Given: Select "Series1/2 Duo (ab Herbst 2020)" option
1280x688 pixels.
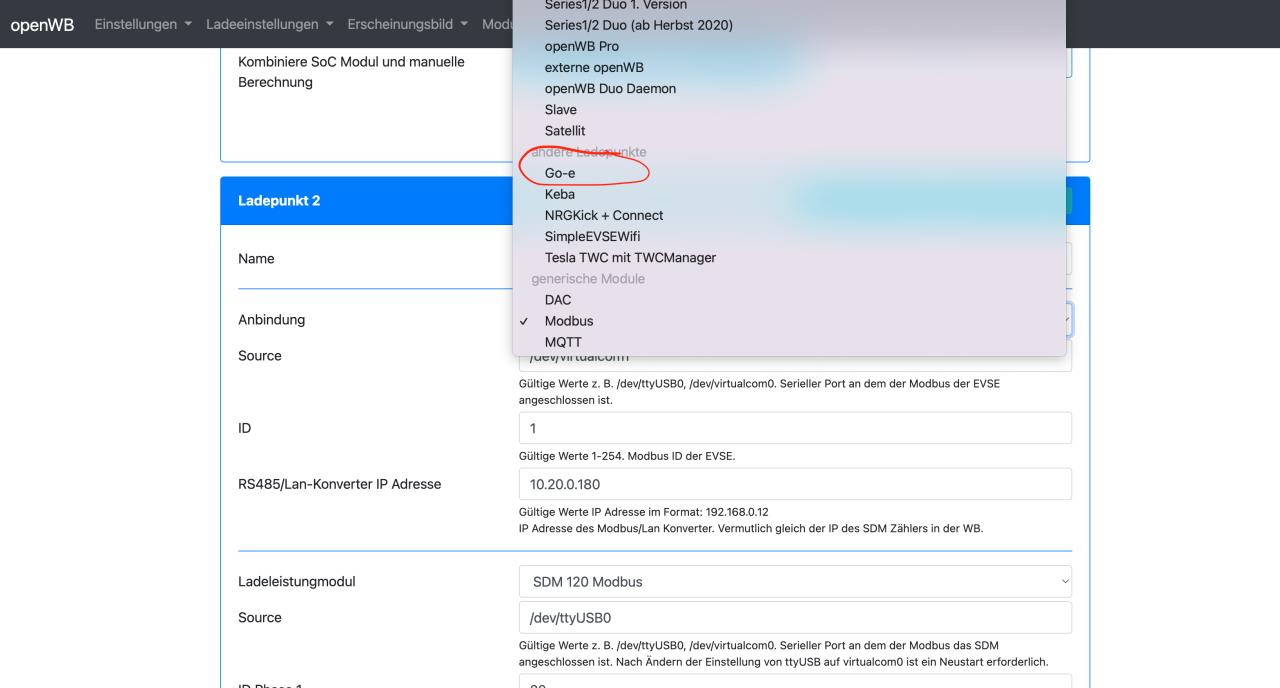Looking at the screenshot, I should pyautogui.click(x=789, y=25).
